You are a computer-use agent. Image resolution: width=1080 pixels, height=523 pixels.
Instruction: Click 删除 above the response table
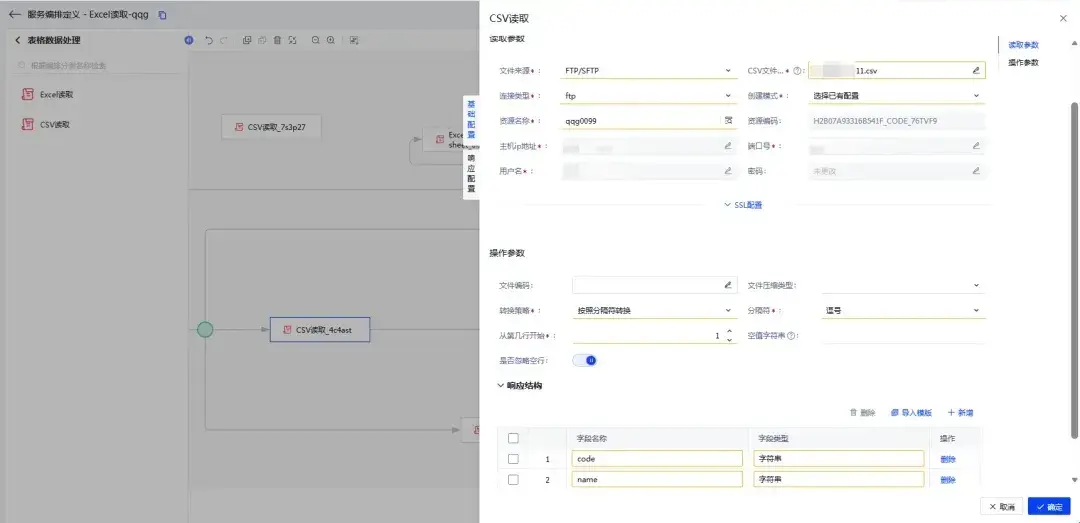(x=862, y=413)
